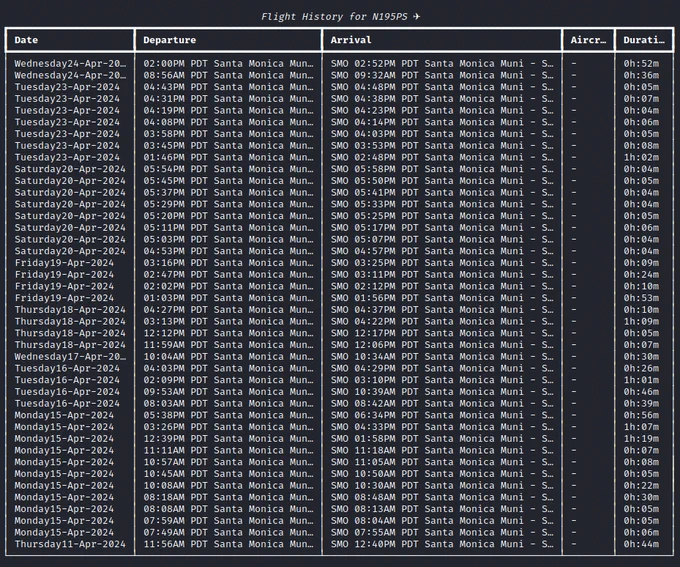
Task: Click the airplane icon beside N195PS title
Action: click(x=416, y=16)
